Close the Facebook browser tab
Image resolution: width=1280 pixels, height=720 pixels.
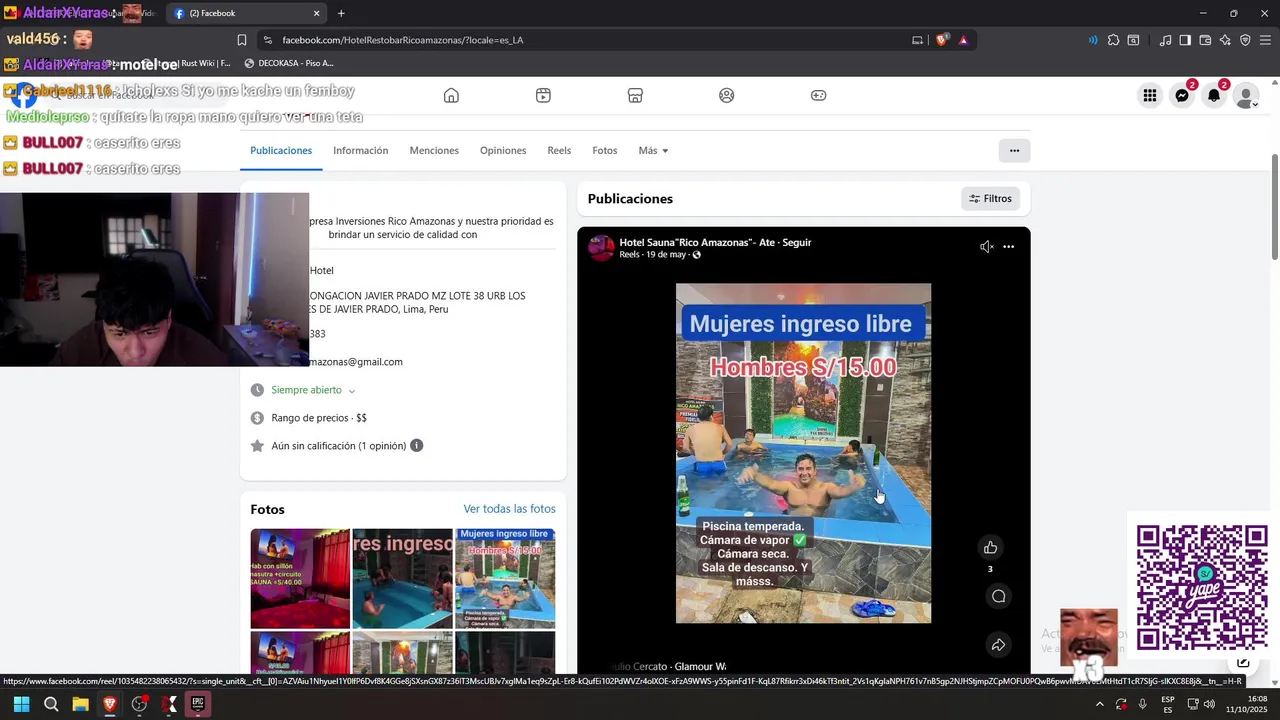pyautogui.click(x=317, y=13)
